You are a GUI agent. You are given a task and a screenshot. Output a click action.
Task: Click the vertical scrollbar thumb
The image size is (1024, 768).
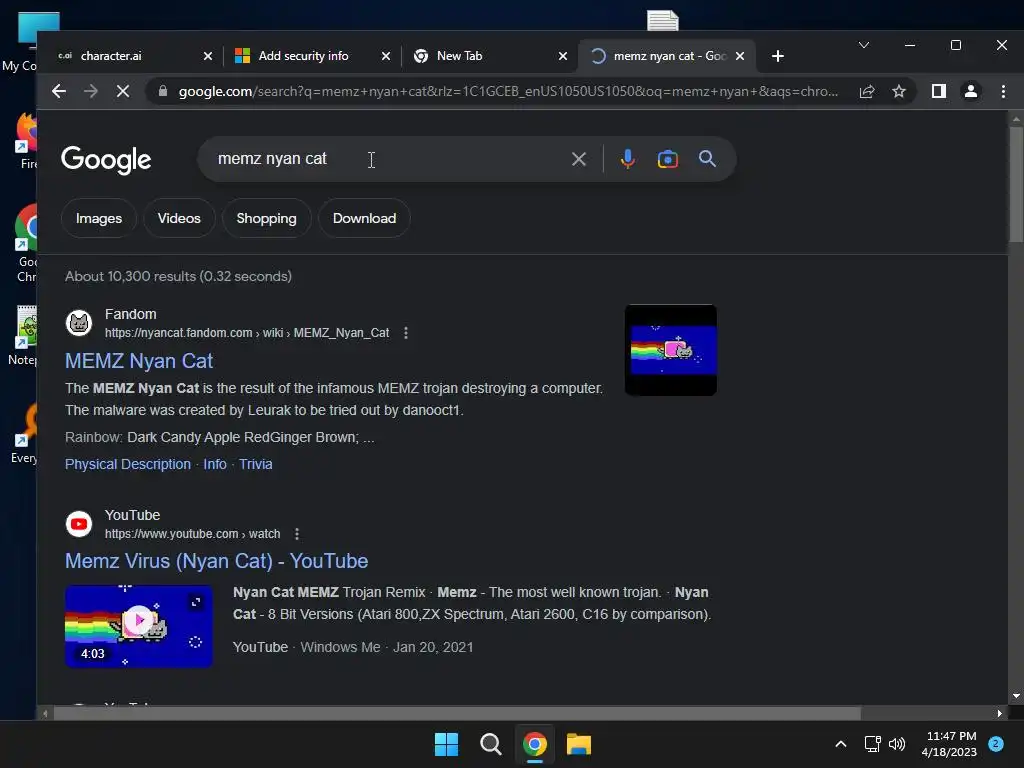(1016, 184)
